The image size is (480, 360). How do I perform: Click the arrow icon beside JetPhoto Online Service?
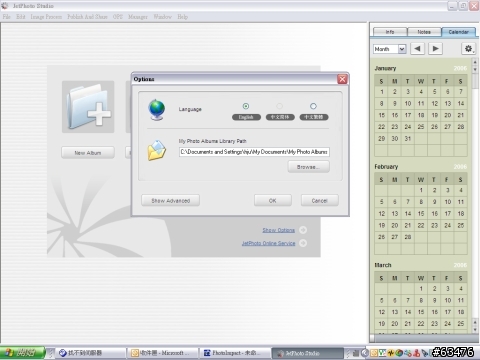[303, 243]
